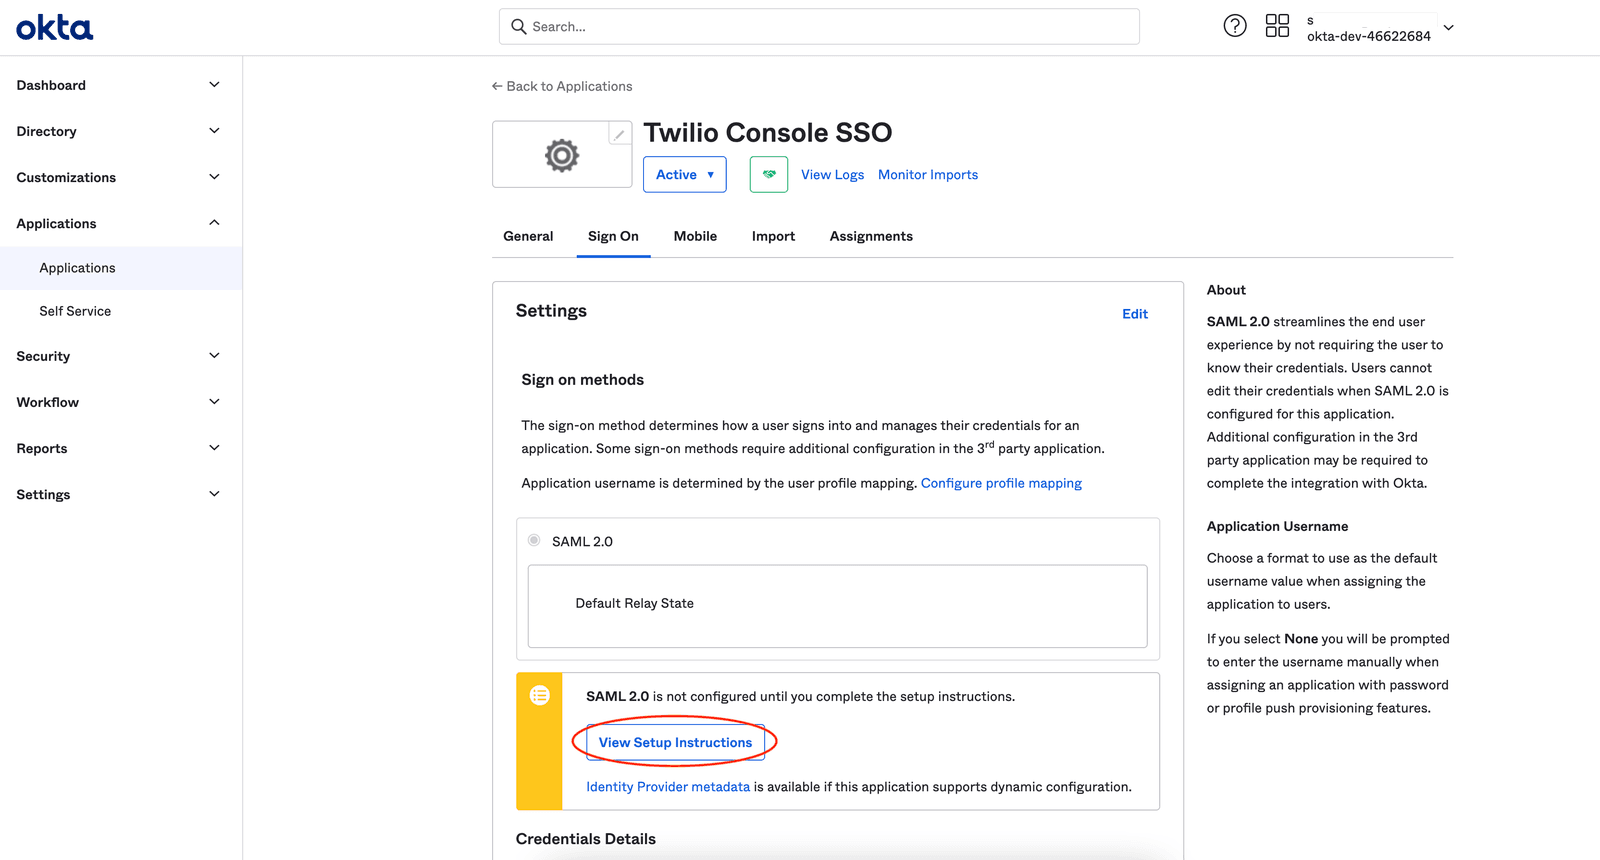Open the help question mark icon

(x=1235, y=26)
